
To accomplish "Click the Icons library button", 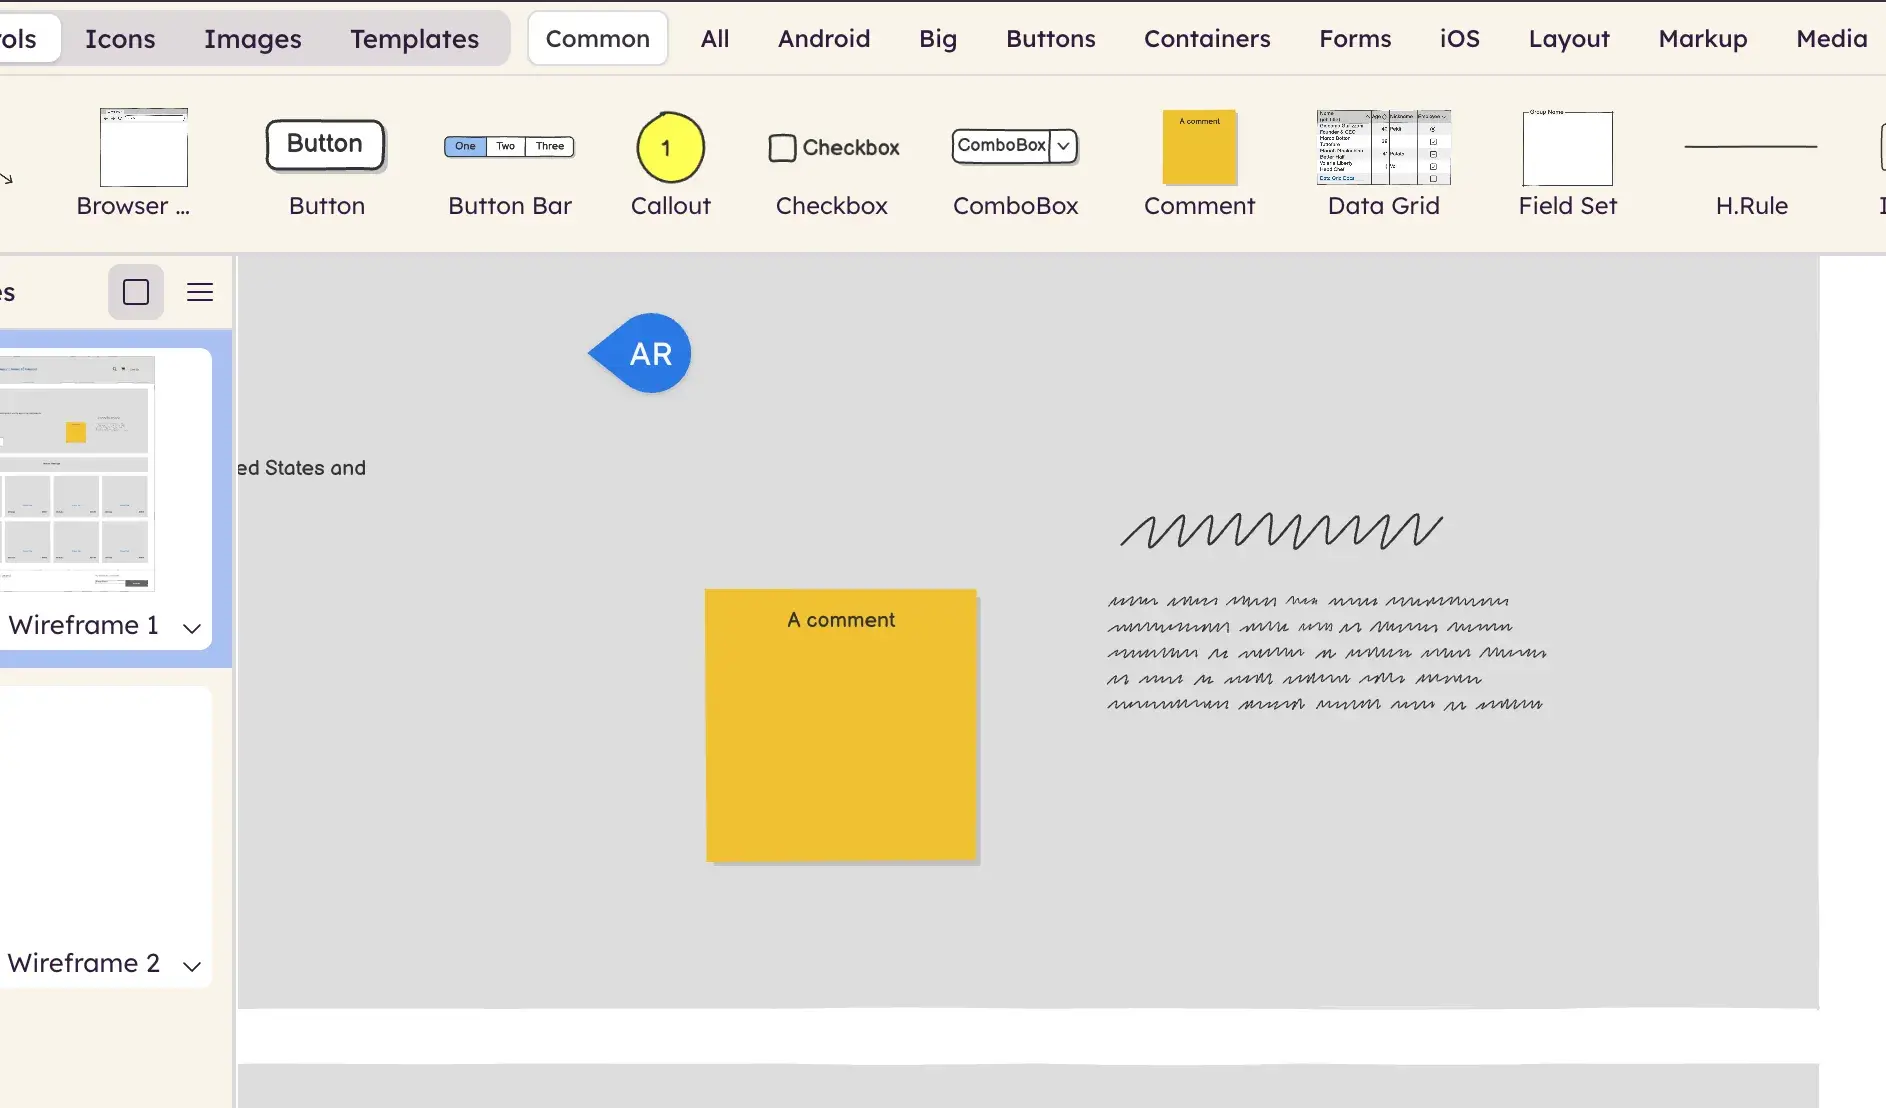I will click(120, 39).
